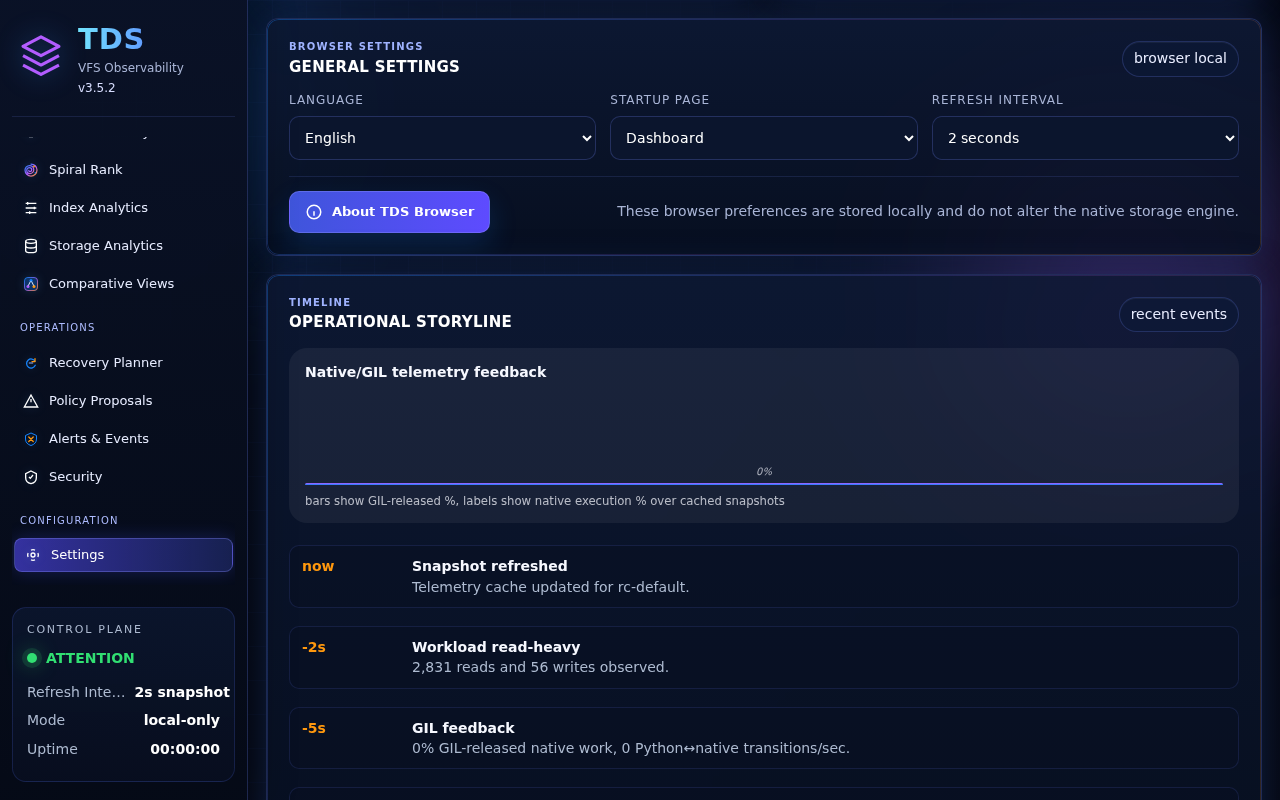Click the OPERATIONAL STORYLINE heading

pyautogui.click(x=400, y=322)
